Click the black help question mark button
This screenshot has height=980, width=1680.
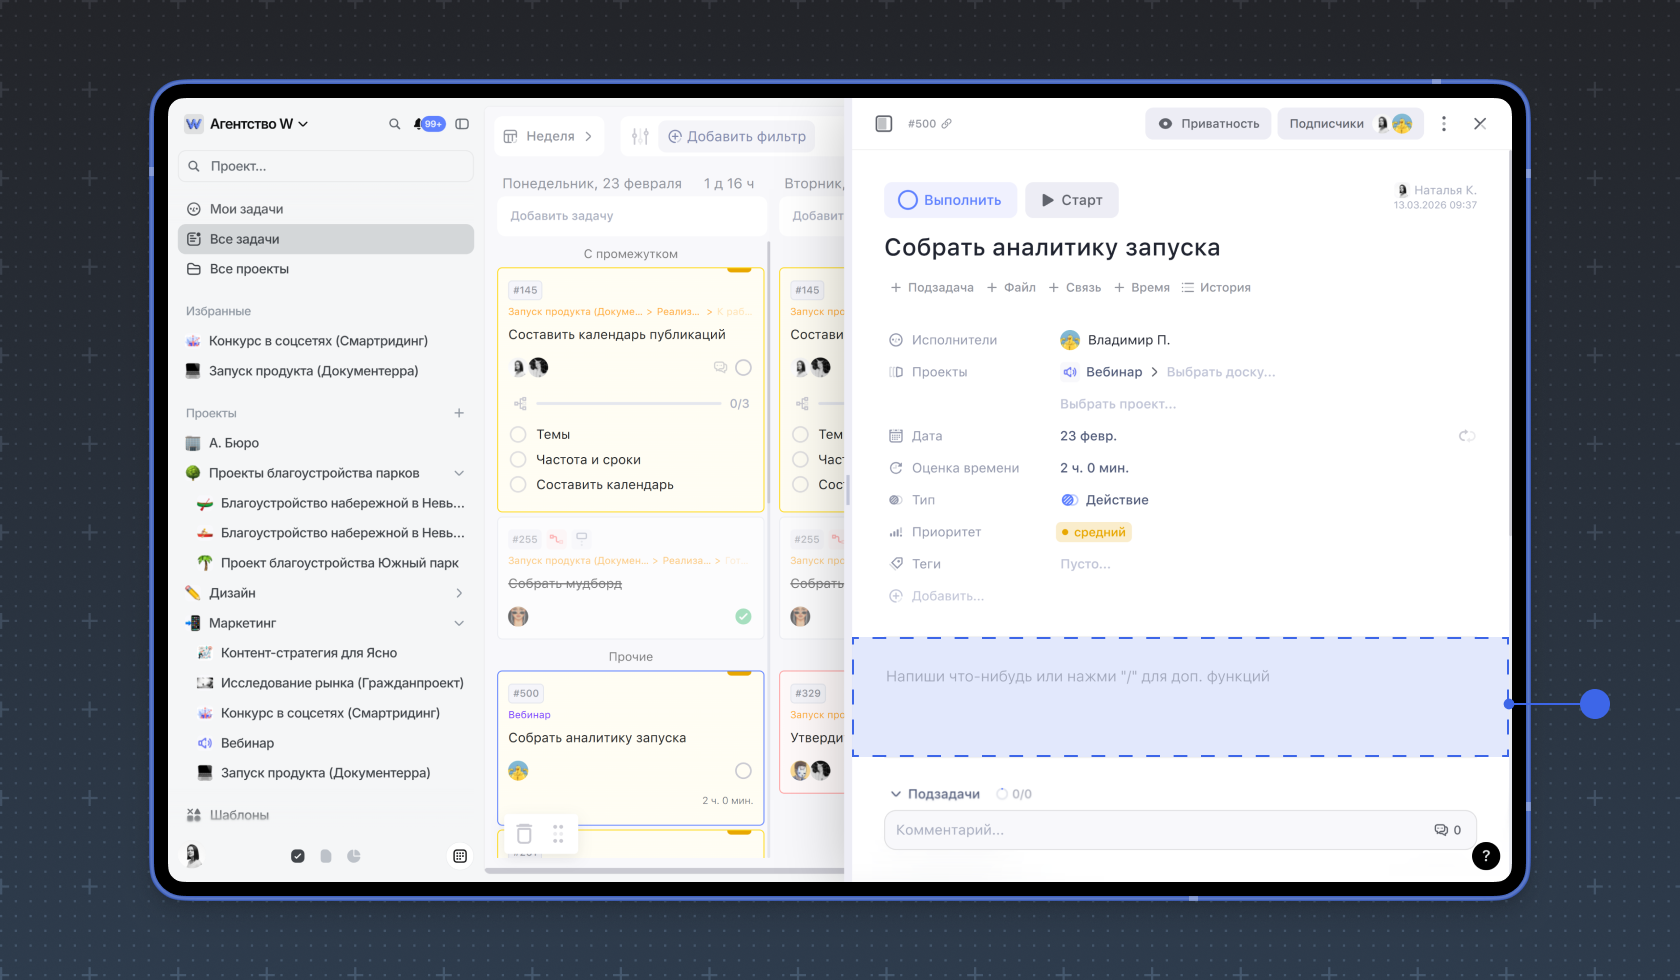pos(1485,855)
